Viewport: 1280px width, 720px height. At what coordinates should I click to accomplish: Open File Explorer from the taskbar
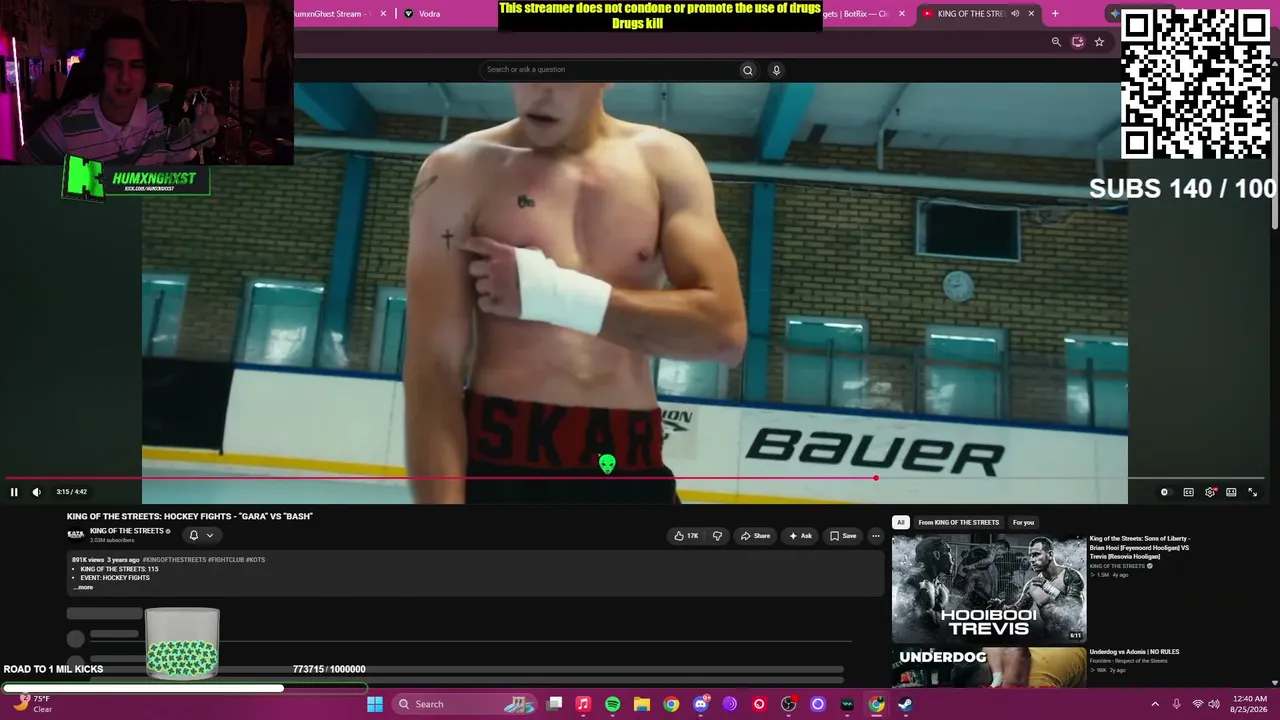tap(642, 704)
